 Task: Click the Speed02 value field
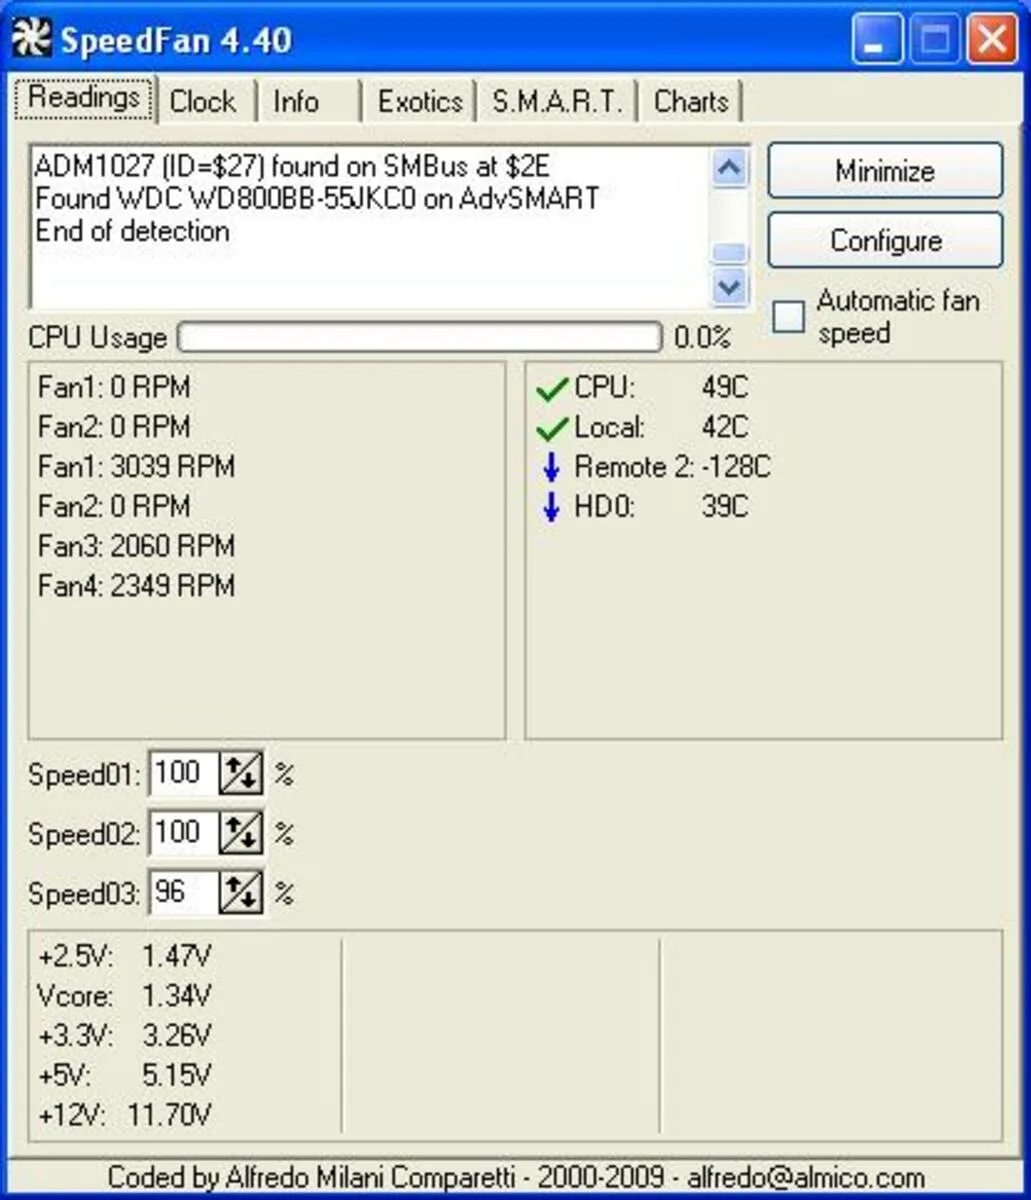point(183,833)
